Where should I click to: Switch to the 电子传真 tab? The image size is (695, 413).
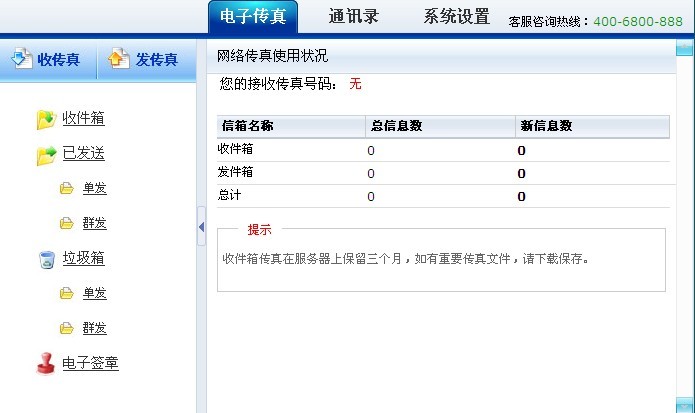pyautogui.click(x=253, y=17)
